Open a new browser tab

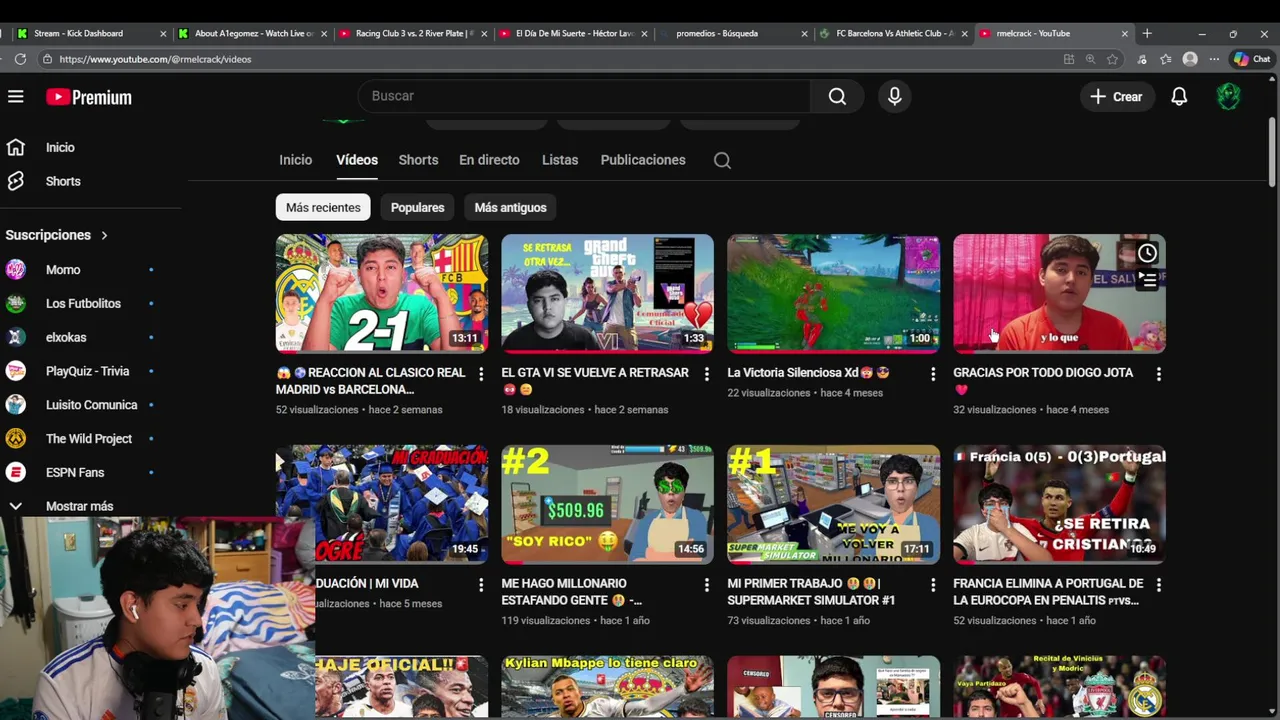(1147, 33)
